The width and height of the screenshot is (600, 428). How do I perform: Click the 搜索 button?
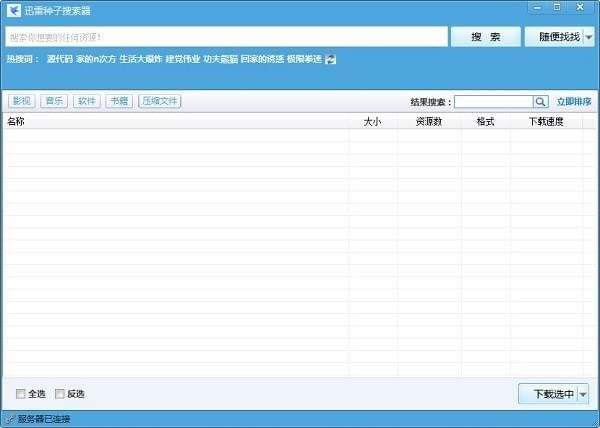coord(486,37)
